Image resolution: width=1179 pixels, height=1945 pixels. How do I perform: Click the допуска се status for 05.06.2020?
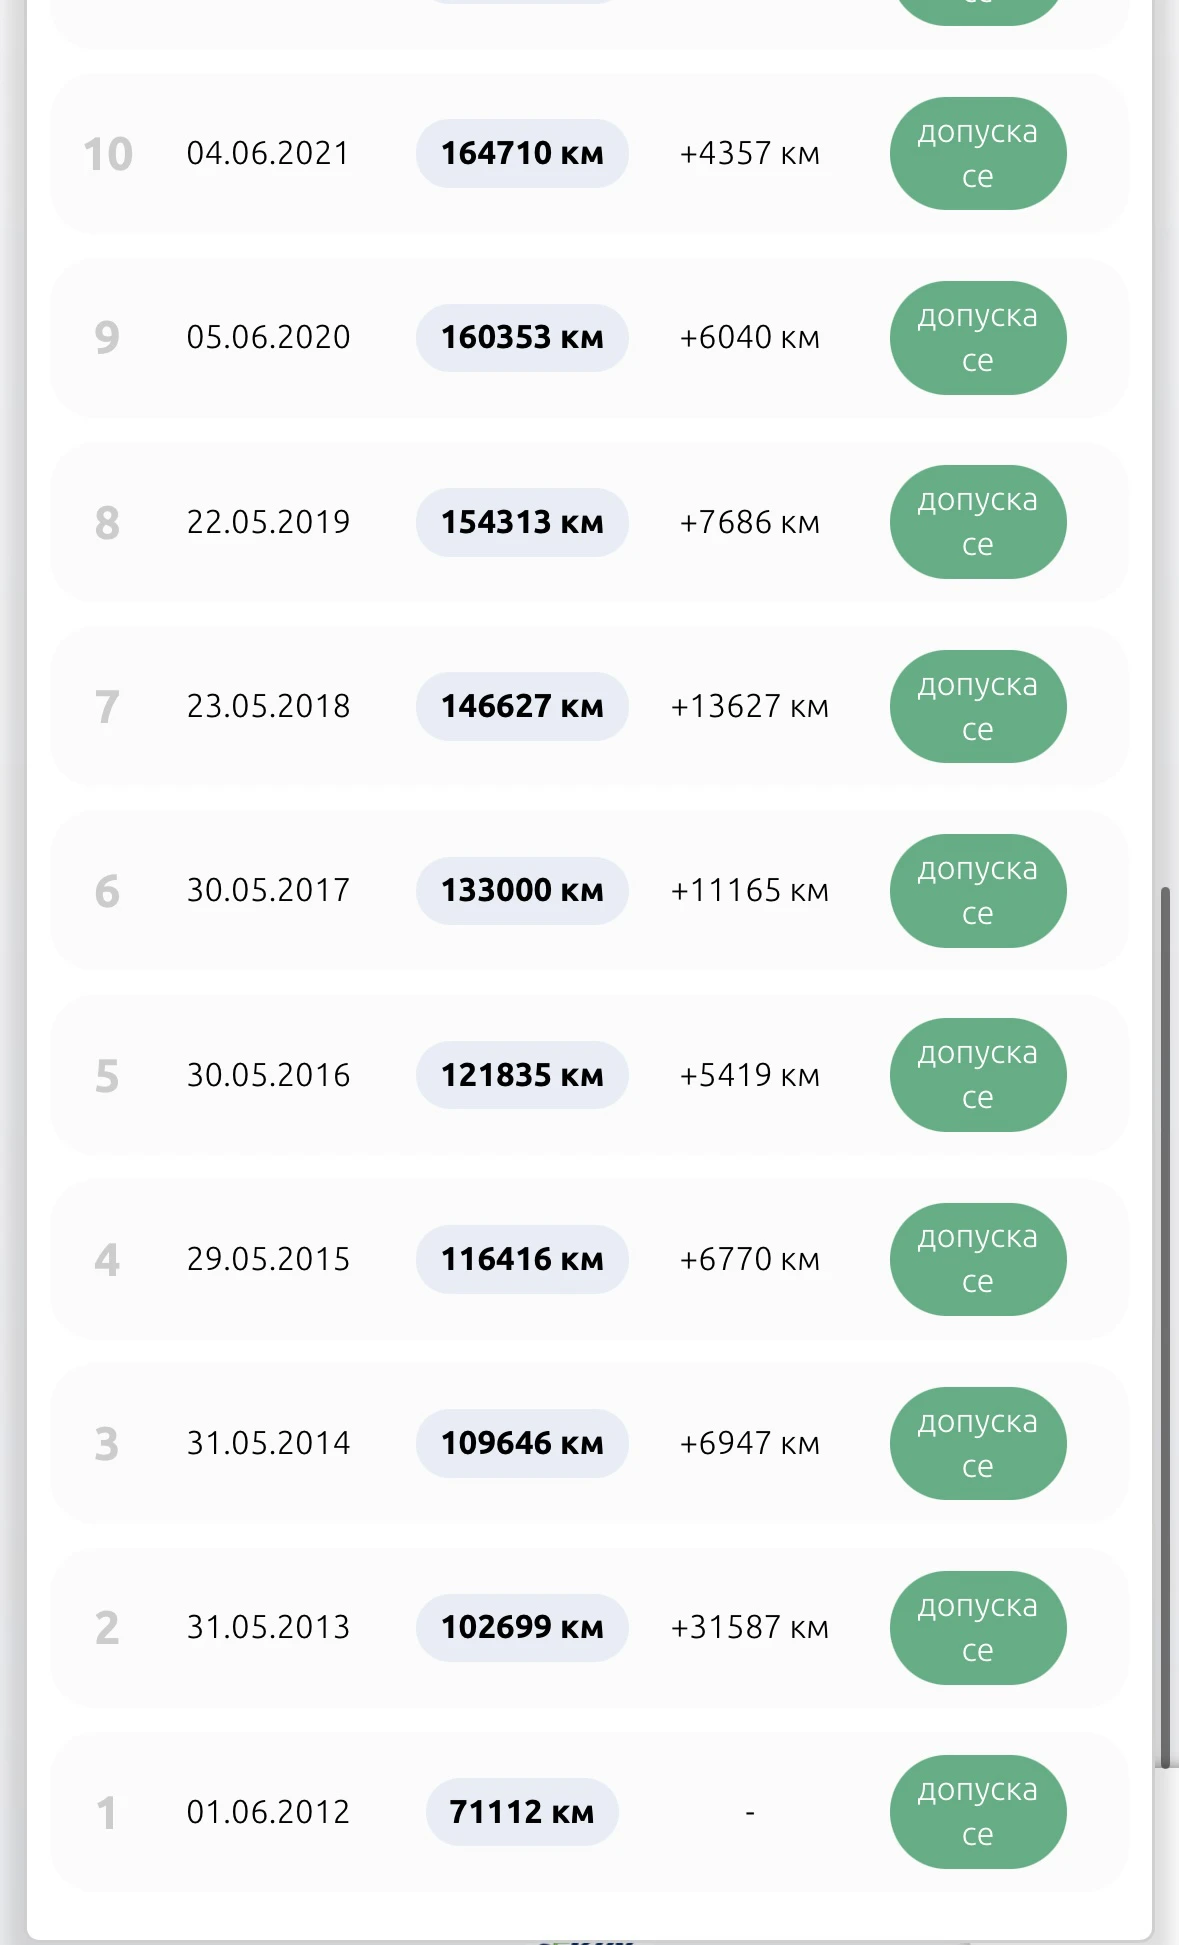click(978, 338)
